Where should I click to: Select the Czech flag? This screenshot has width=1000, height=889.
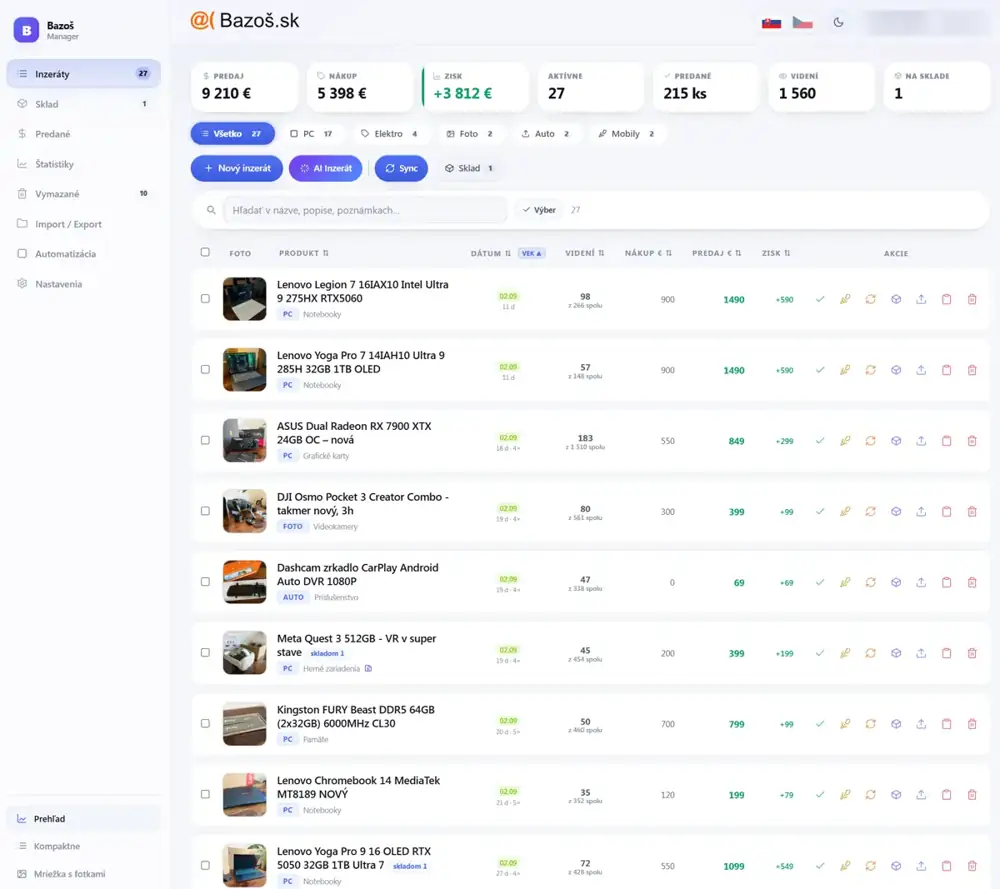802,23
